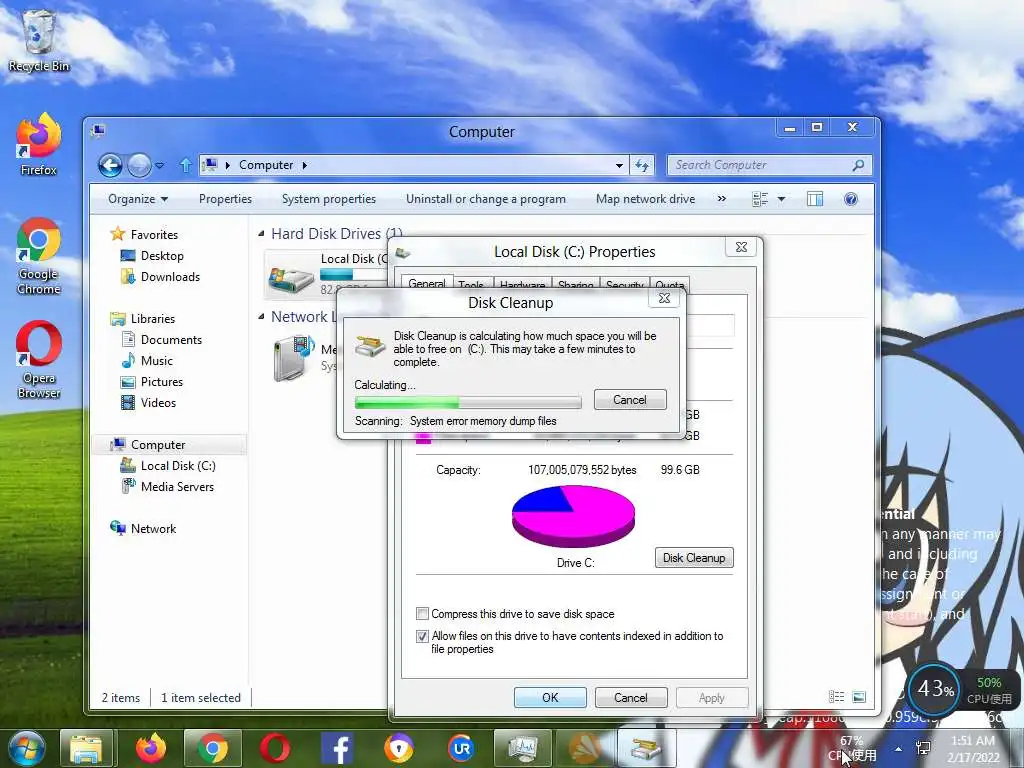This screenshot has width=1024, height=768.
Task: Open the view options dropdown arrow
Action: tap(781, 199)
